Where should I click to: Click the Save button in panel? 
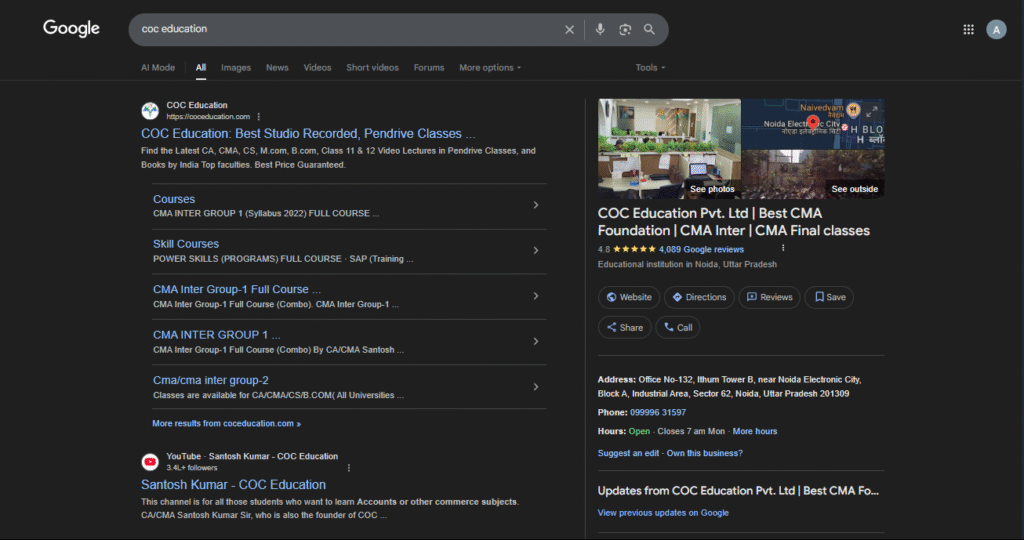[x=830, y=297]
